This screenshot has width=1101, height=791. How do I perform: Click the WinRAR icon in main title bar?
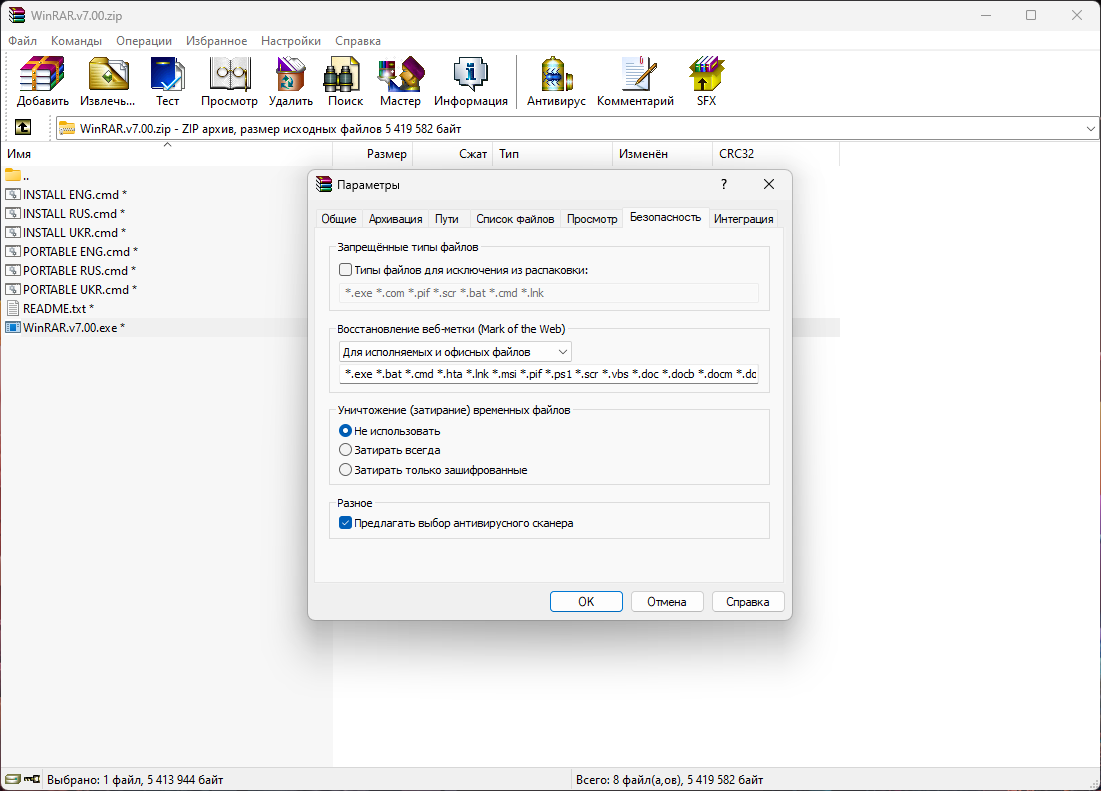coord(16,15)
